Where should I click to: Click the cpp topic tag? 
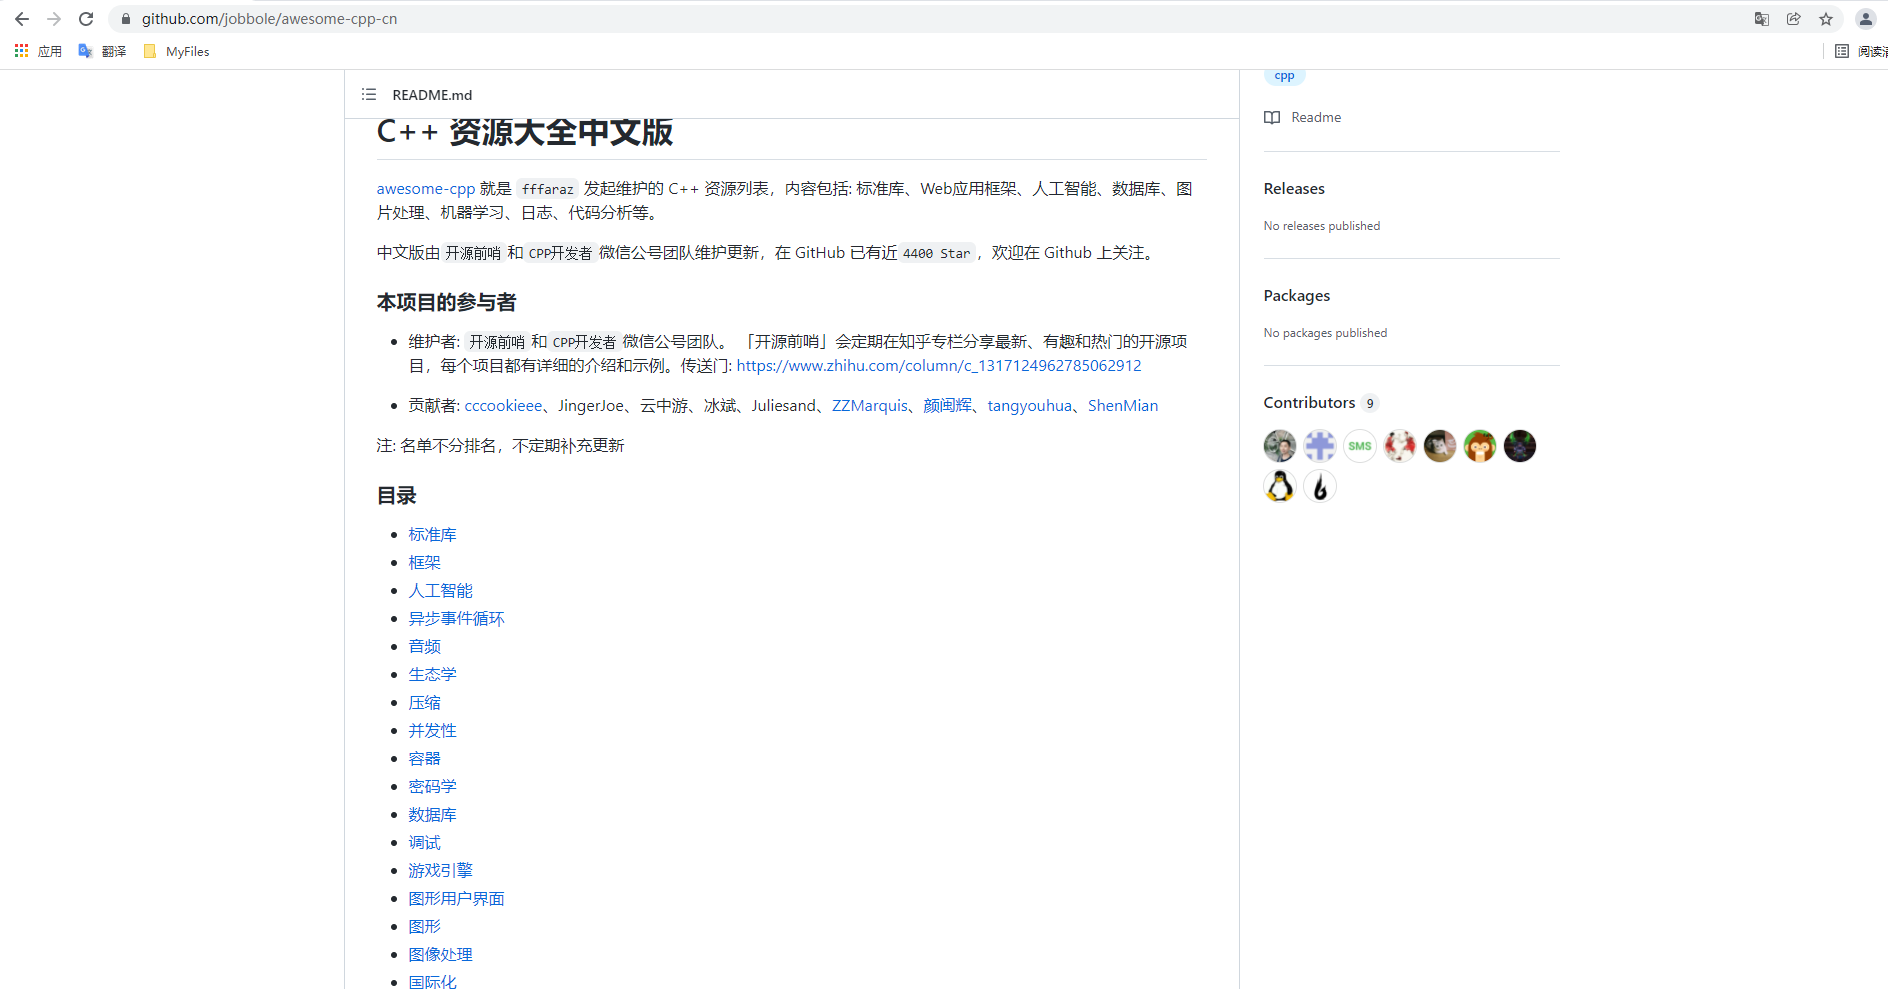[1285, 76]
